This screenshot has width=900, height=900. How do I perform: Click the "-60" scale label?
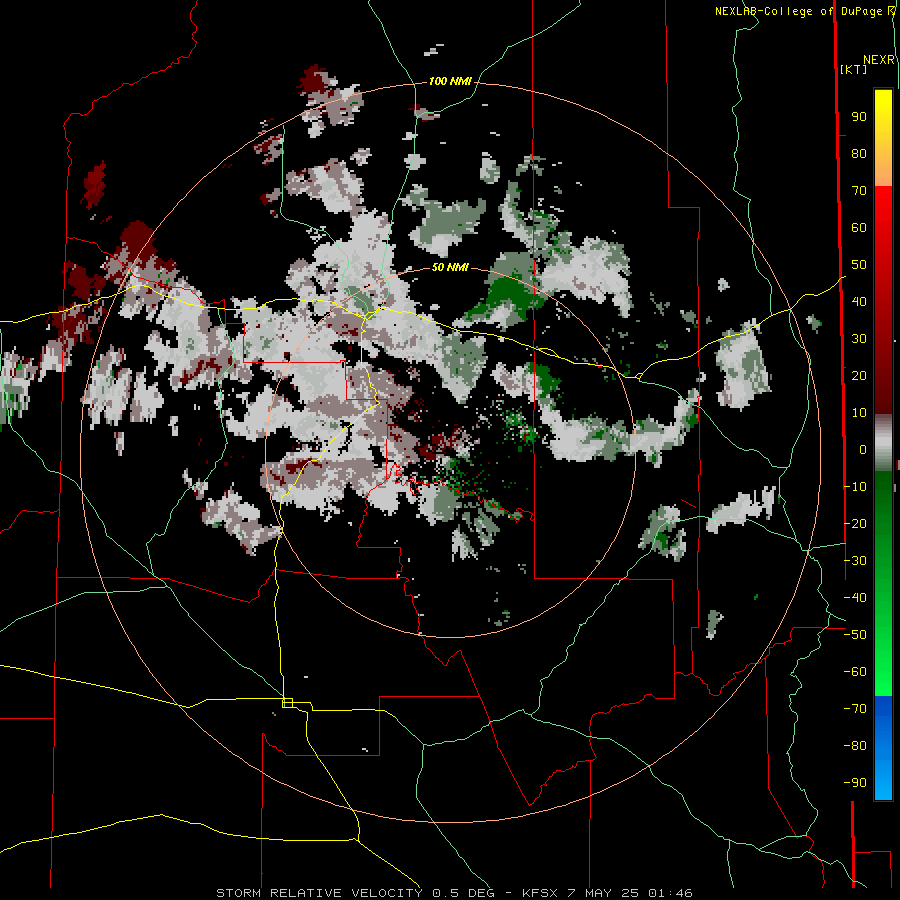click(855, 672)
